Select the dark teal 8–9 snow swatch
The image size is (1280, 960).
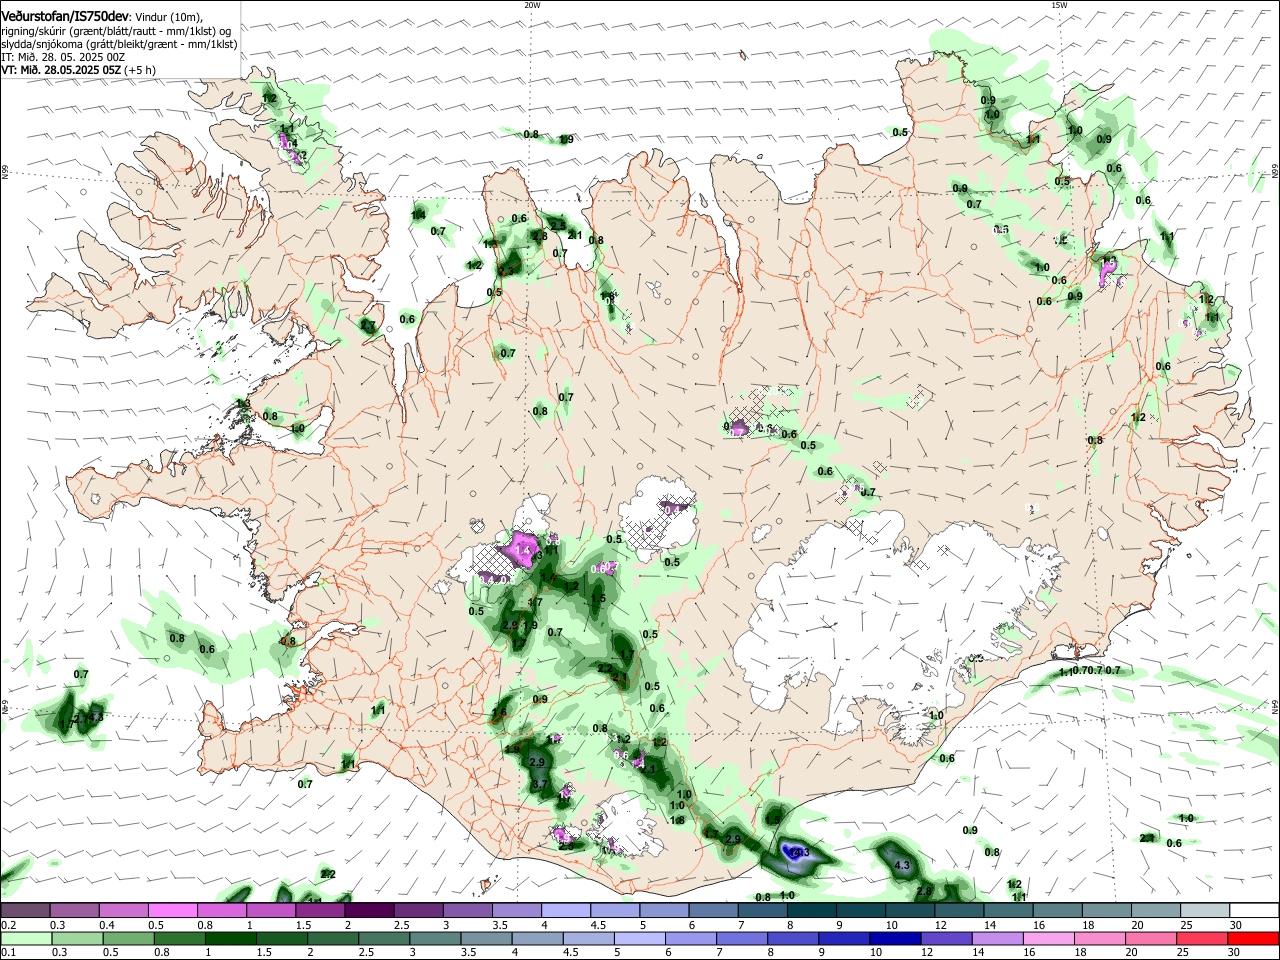point(812,911)
